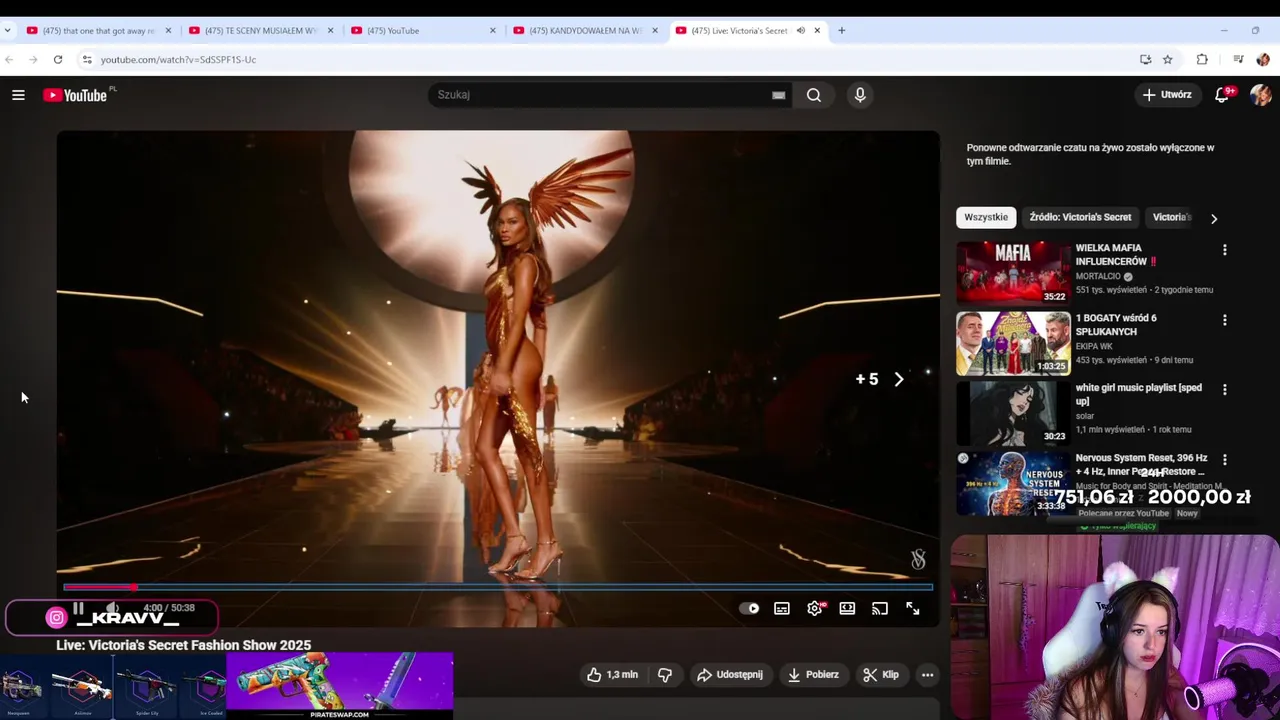Pause the video in the player
This screenshot has width=1280, height=720.
78,608
